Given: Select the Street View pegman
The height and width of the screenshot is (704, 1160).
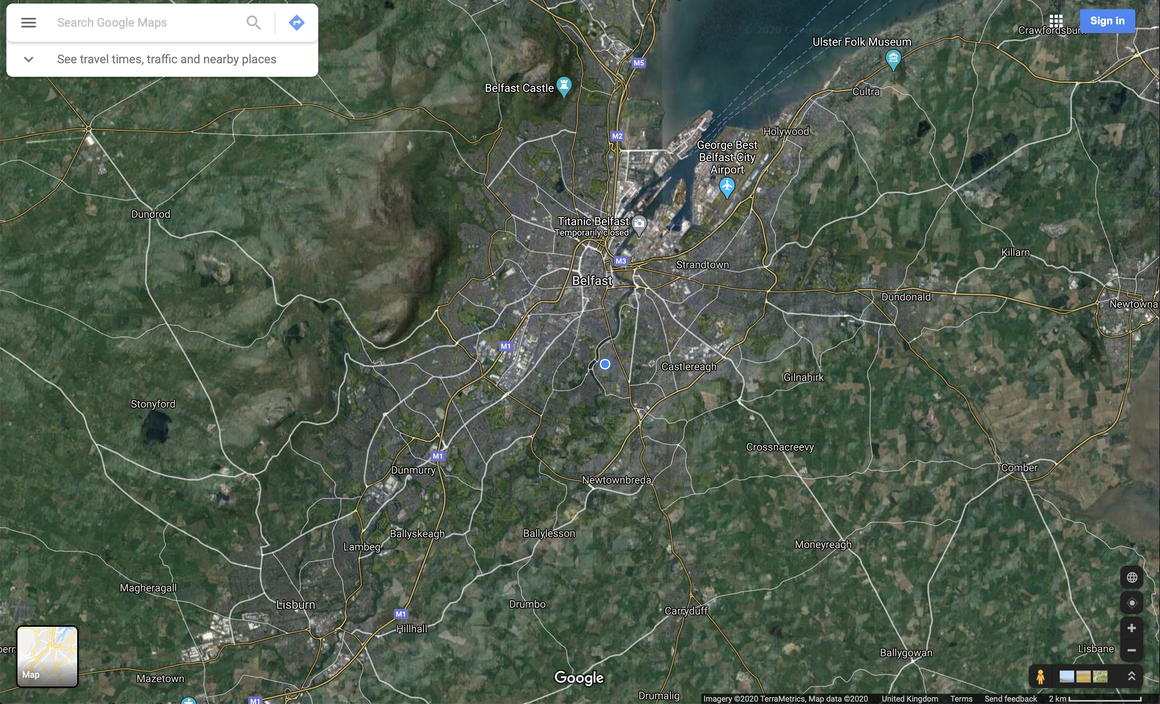Looking at the screenshot, I should point(1040,677).
